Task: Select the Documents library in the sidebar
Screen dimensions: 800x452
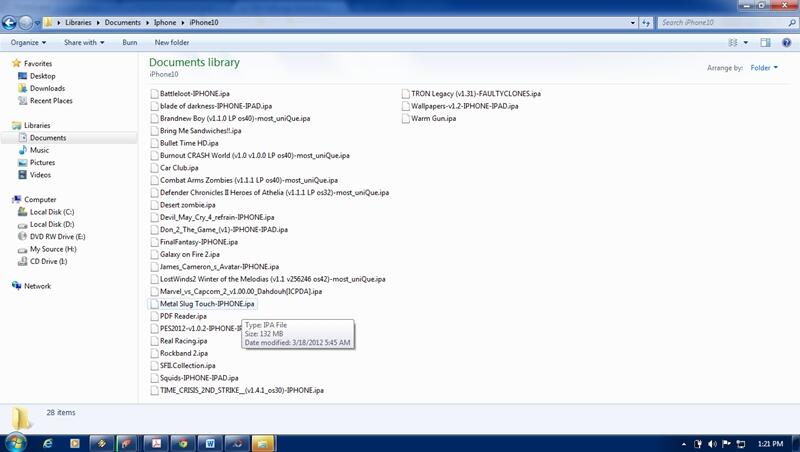Action: point(48,138)
